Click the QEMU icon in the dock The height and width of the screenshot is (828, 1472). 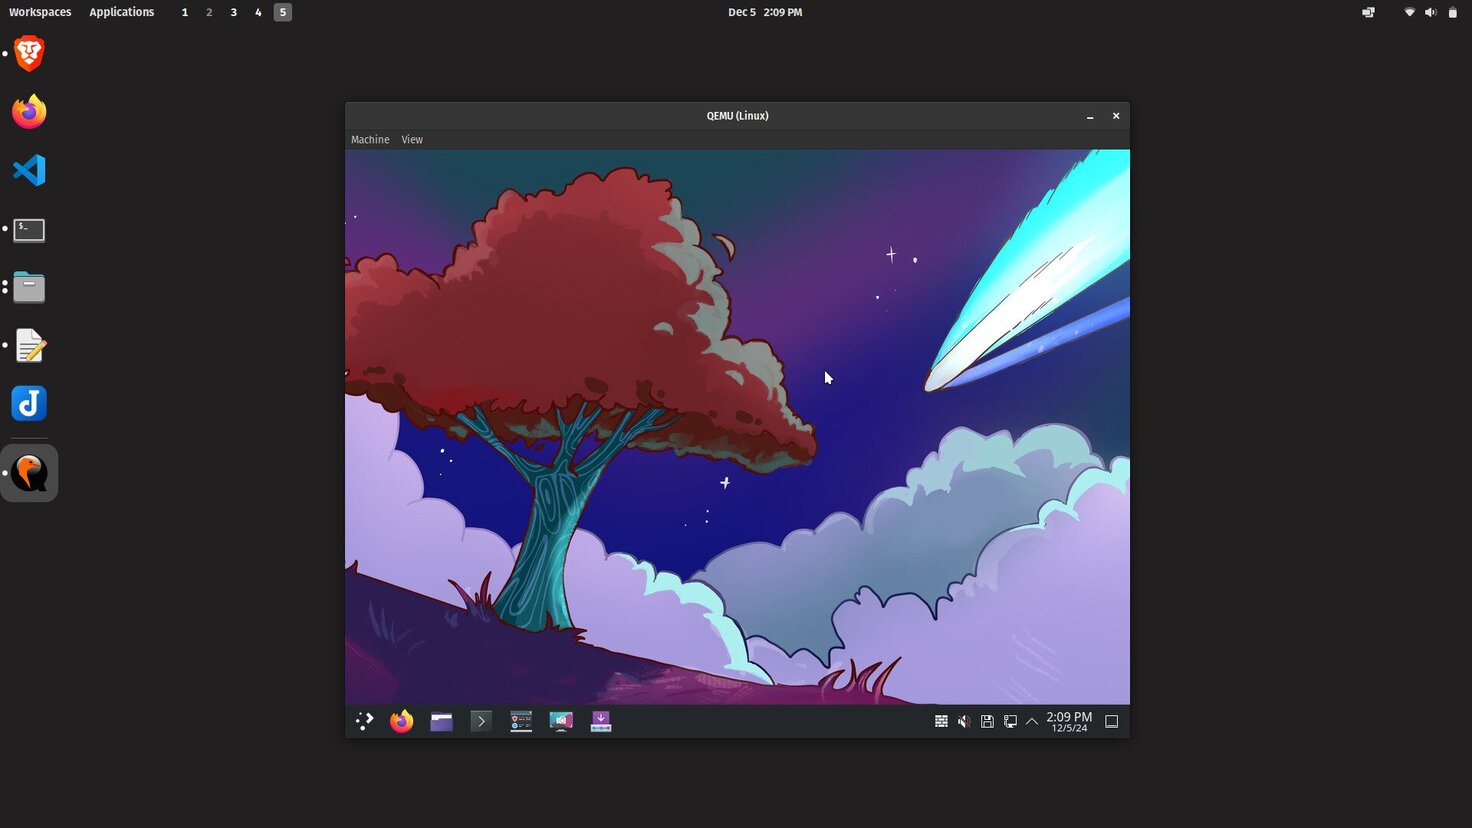(29, 473)
